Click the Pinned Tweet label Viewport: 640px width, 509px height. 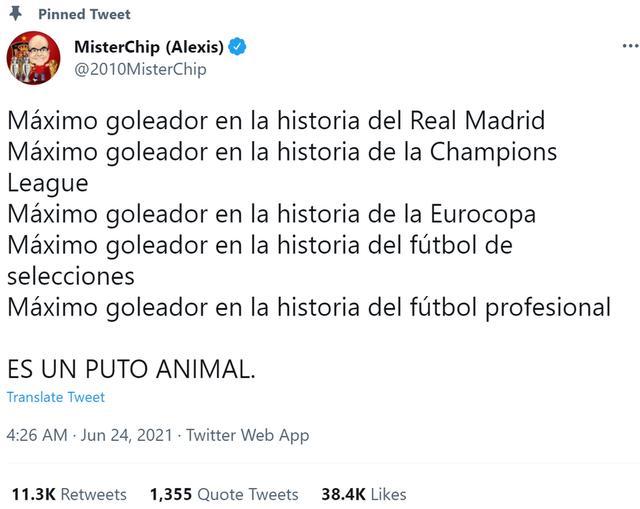[84, 14]
